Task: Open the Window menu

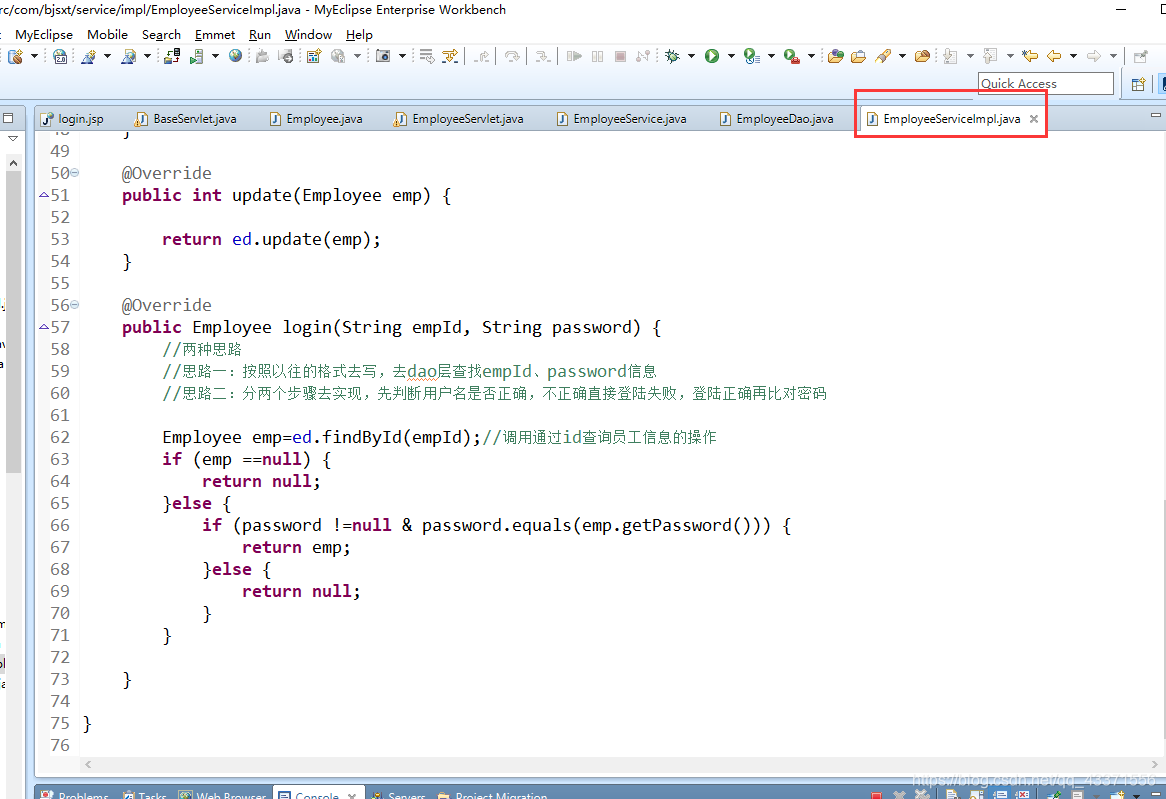Action: [308, 34]
